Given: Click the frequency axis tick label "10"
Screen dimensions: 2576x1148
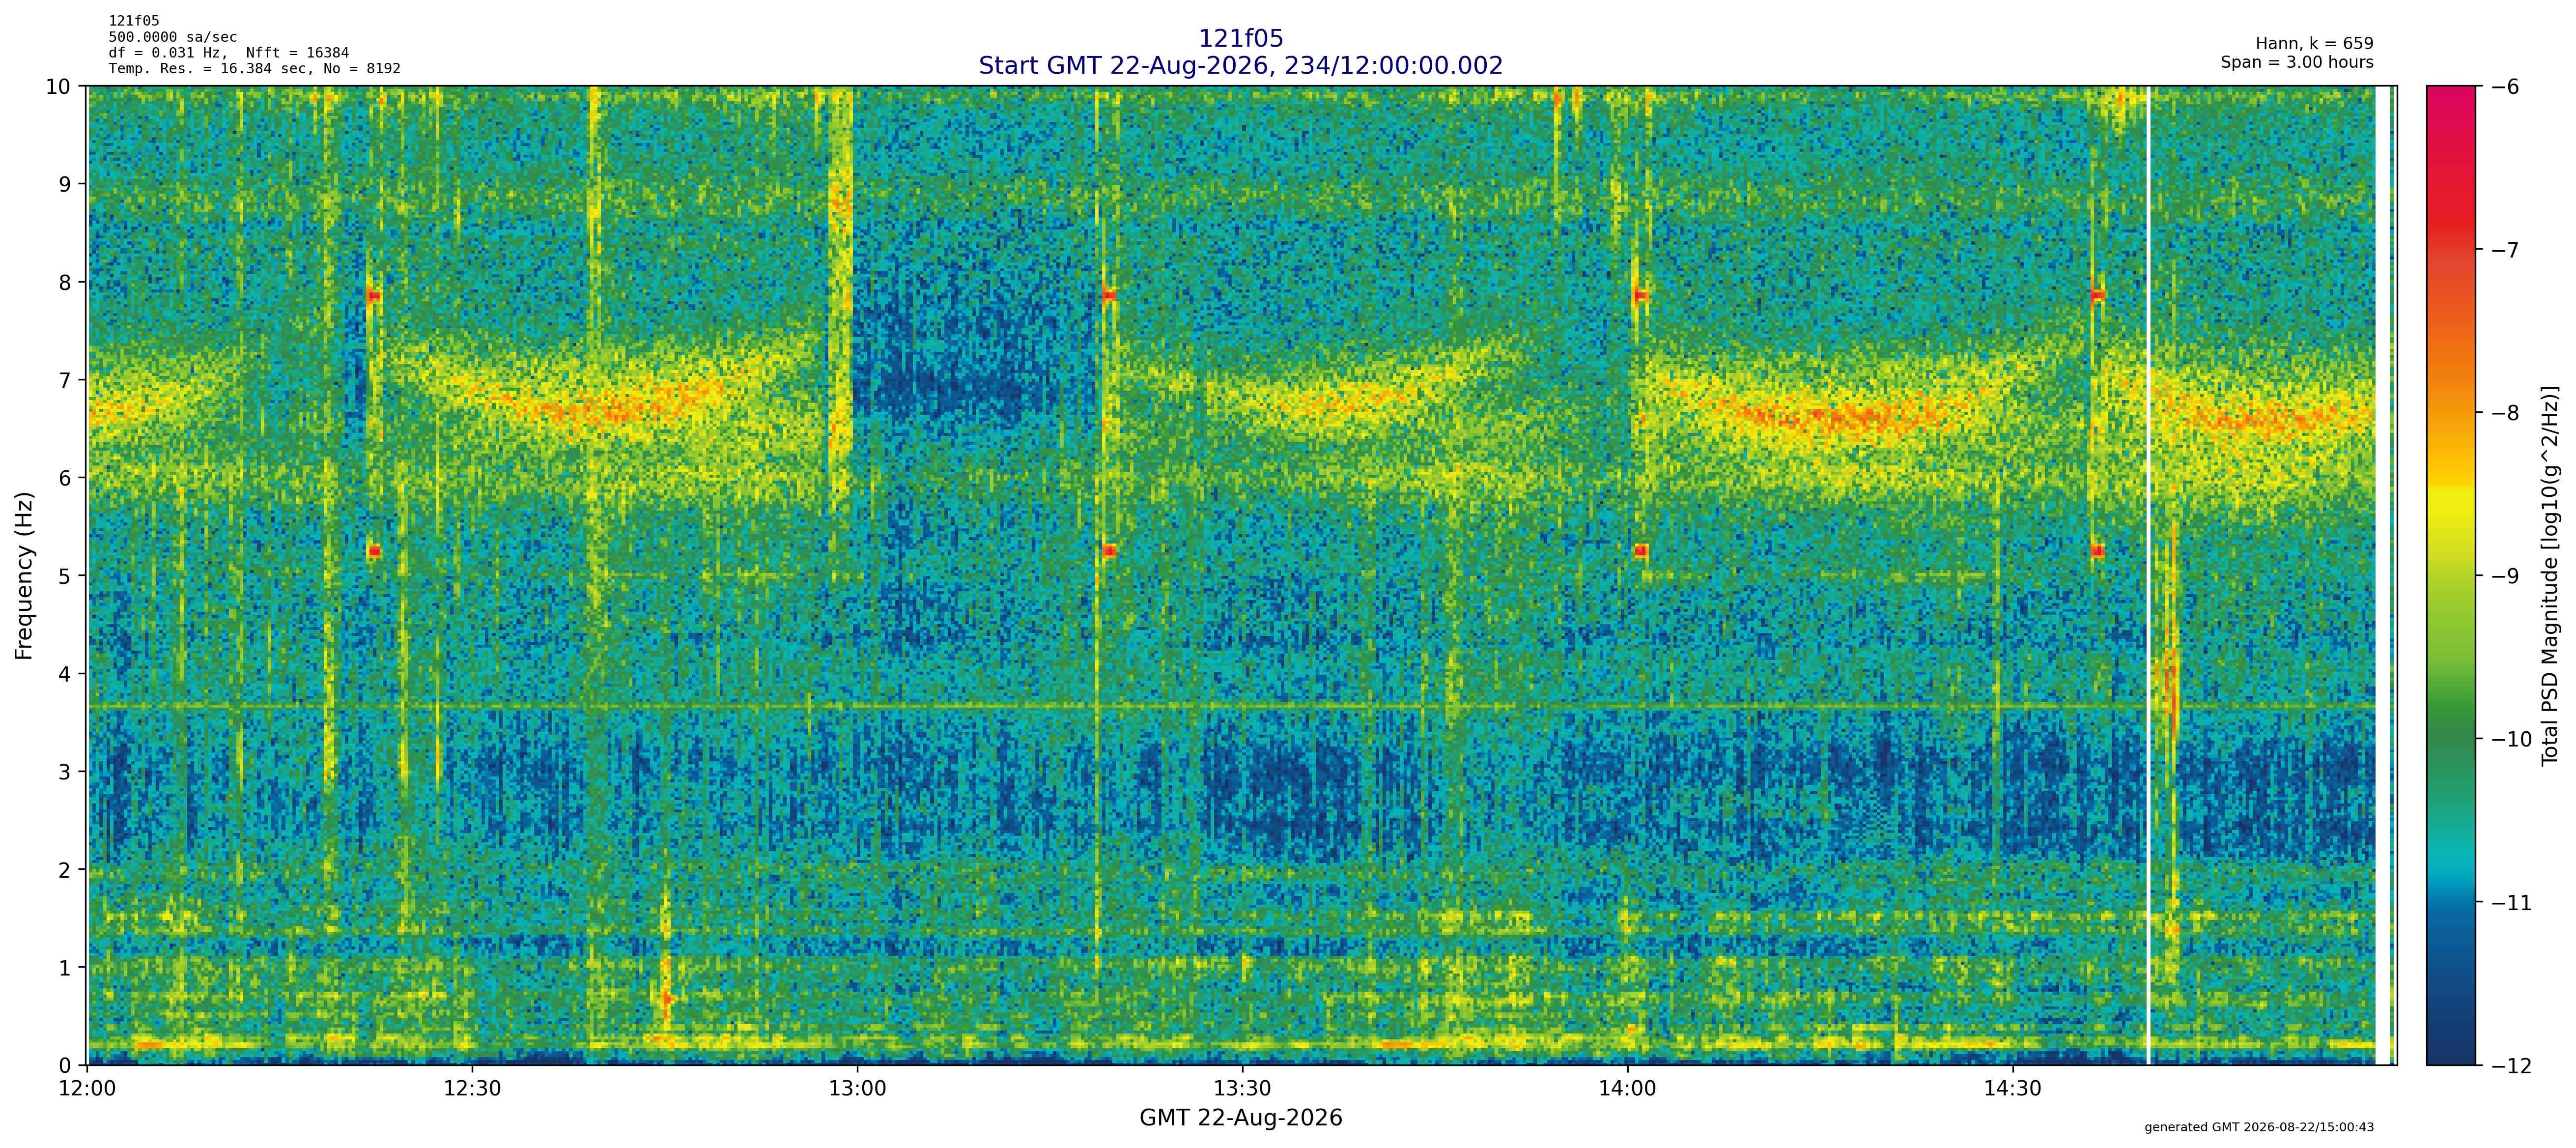Looking at the screenshot, I should click(x=58, y=87).
